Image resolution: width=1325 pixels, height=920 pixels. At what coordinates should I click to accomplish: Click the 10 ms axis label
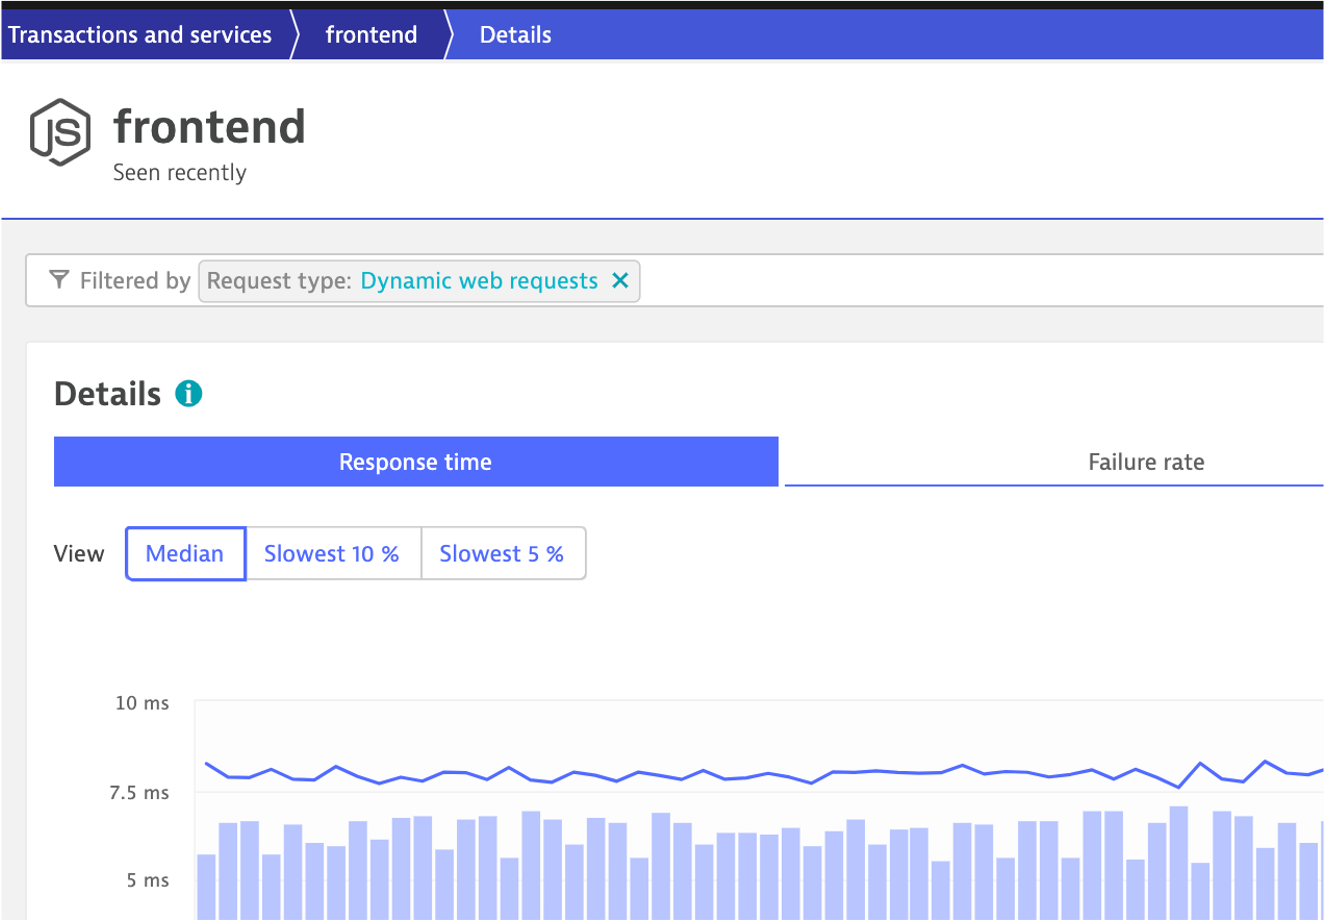pyautogui.click(x=142, y=703)
